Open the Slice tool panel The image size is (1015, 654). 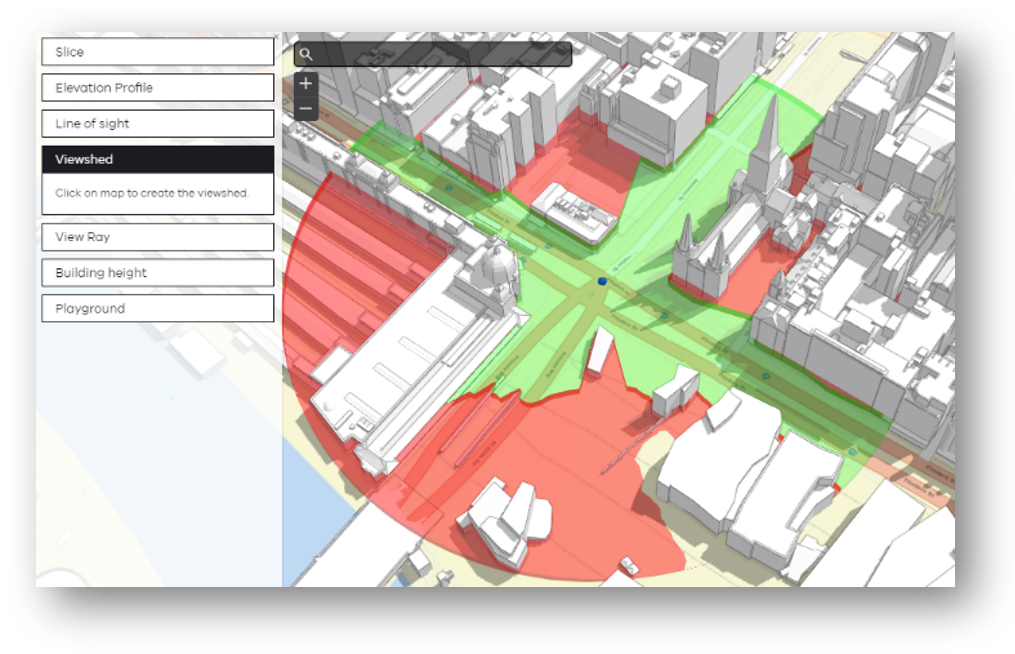[x=157, y=52]
